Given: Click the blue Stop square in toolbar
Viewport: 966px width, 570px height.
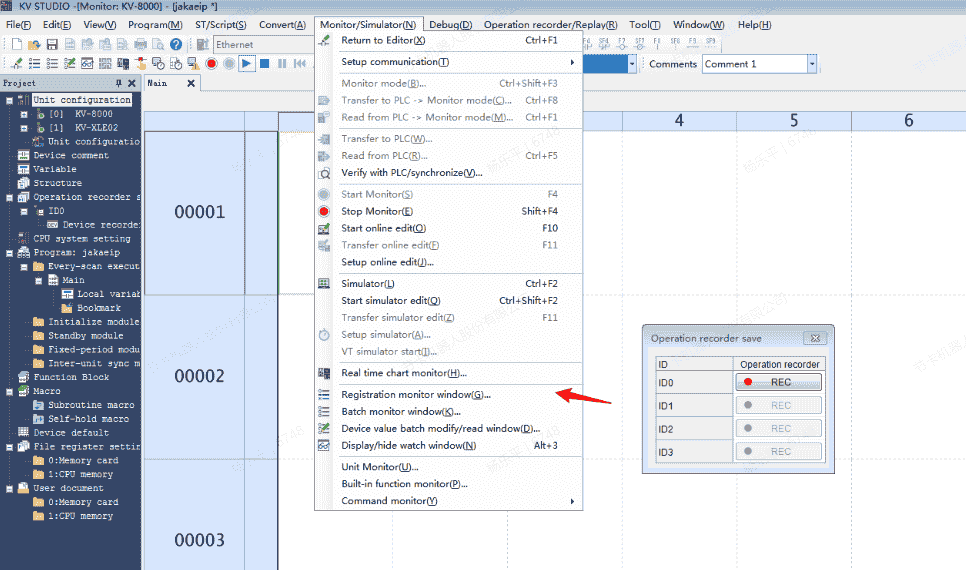Looking at the screenshot, I should (x=265, y=64).
